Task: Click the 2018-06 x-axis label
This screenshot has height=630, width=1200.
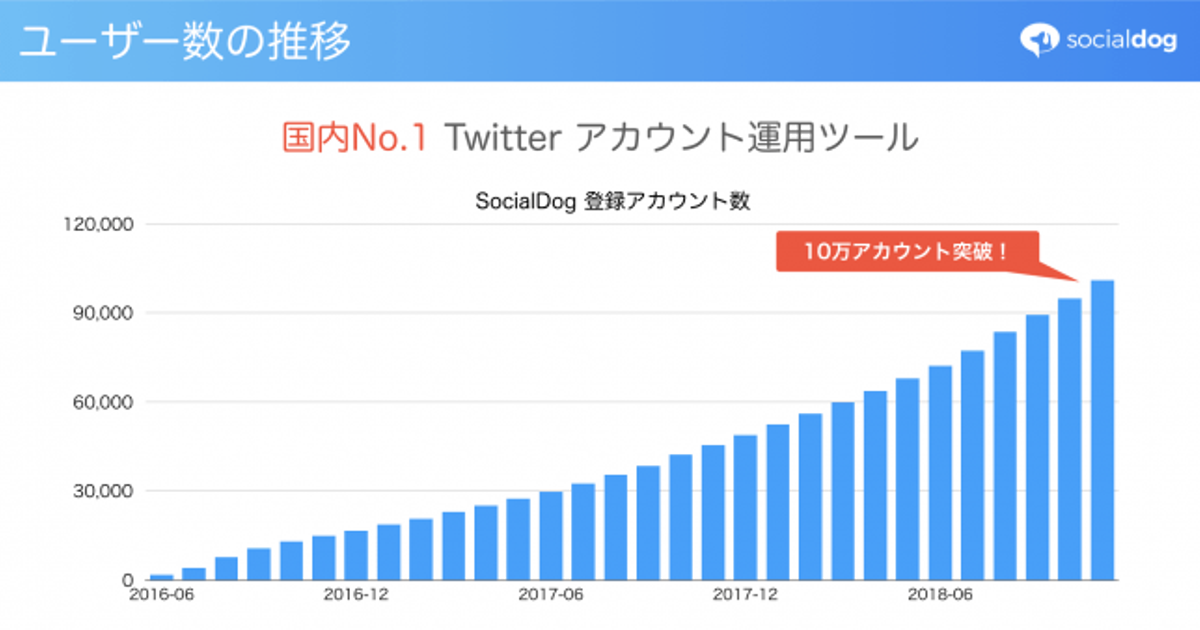Action: 940,595
